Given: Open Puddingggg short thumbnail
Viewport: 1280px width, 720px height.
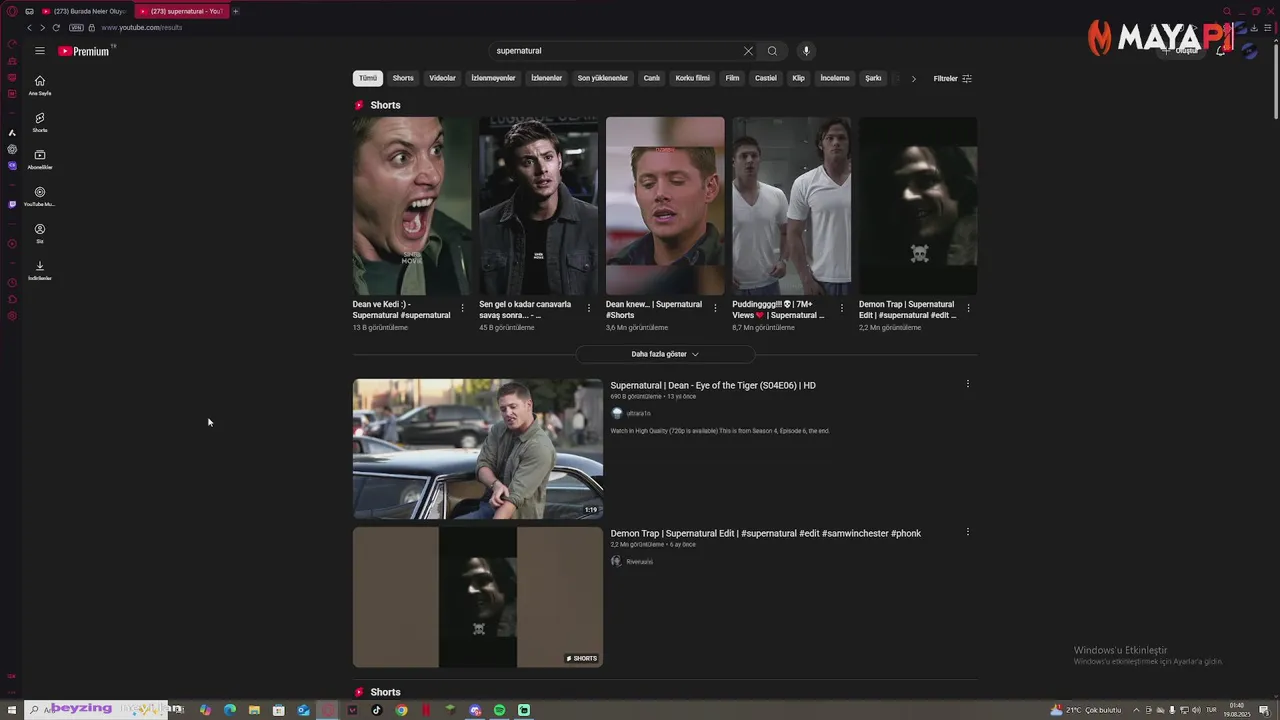Looking at the screenshot, I should (792, 206).
